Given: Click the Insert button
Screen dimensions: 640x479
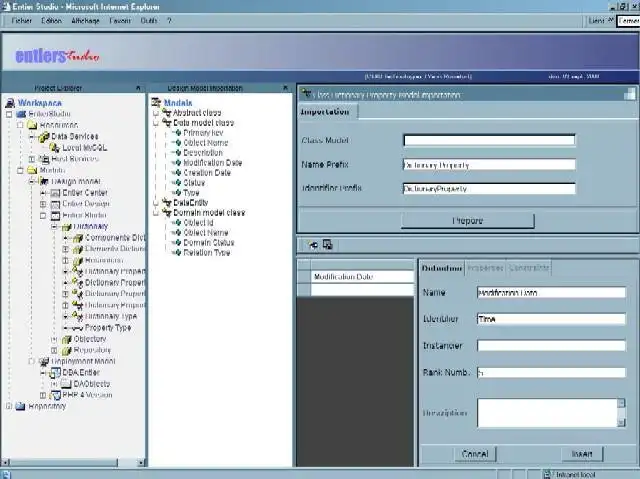Looking at the screenshot, I should (x=582, y=454).
